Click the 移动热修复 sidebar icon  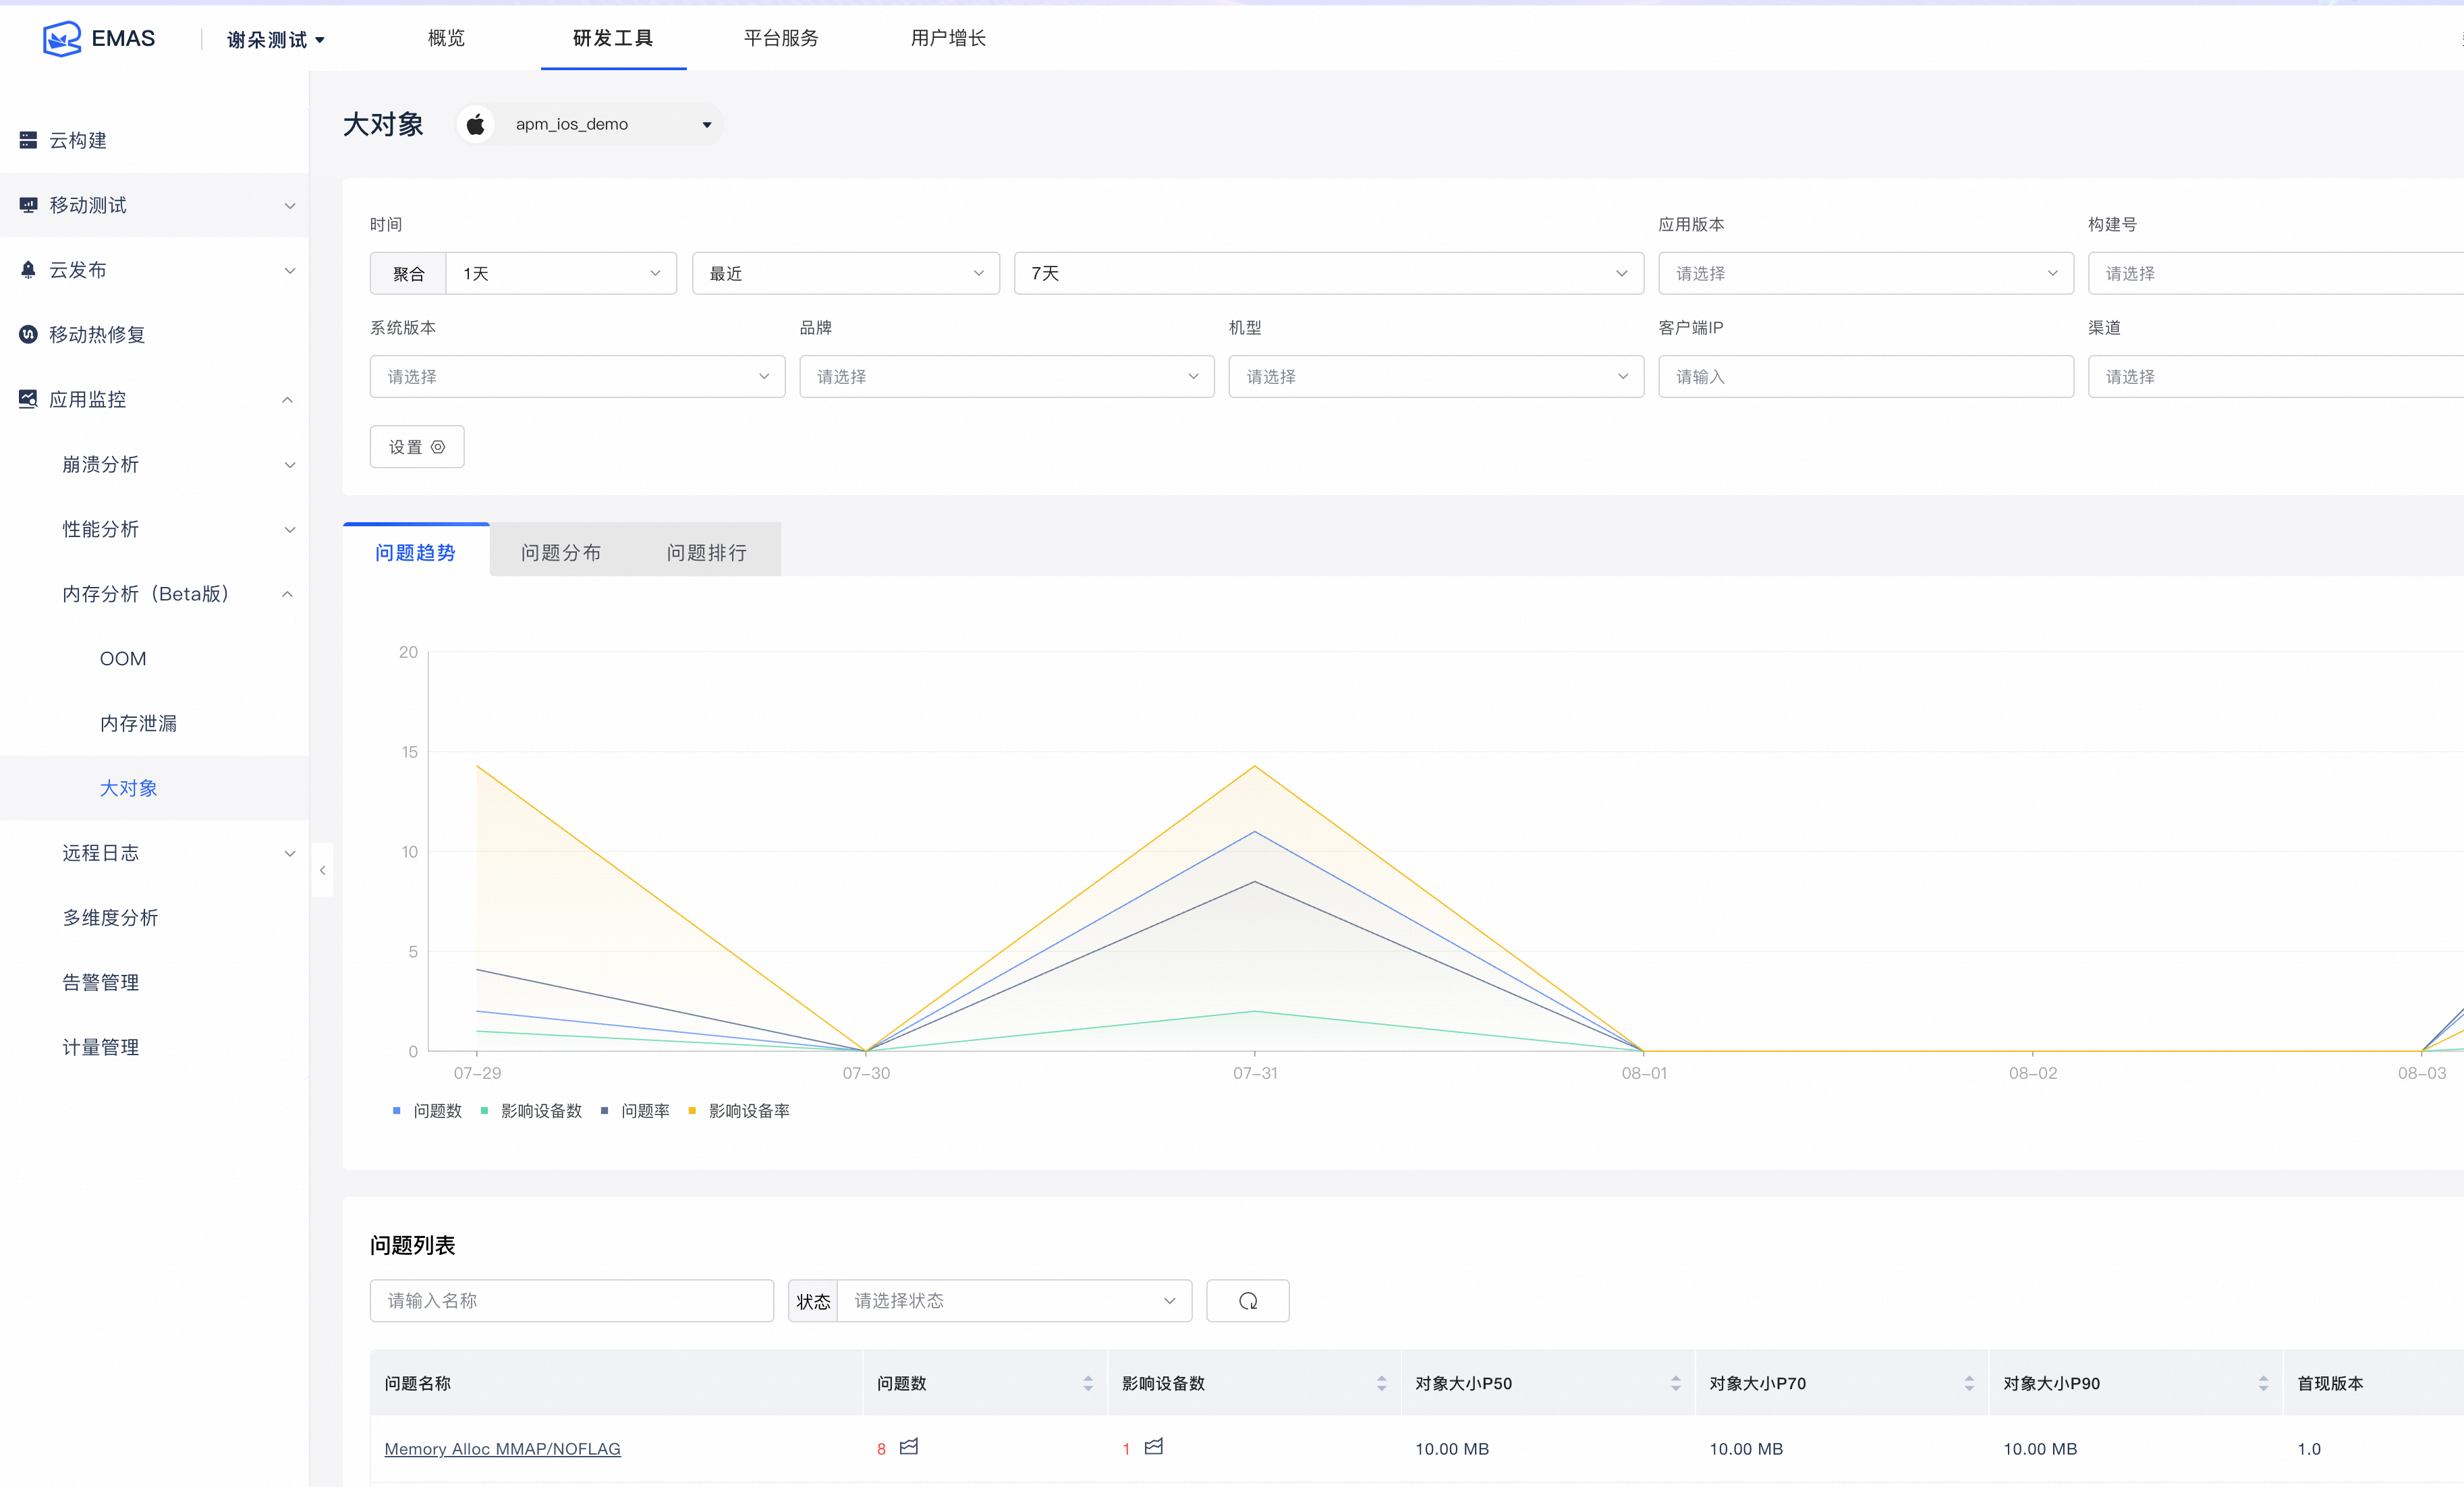pos(28,334)
